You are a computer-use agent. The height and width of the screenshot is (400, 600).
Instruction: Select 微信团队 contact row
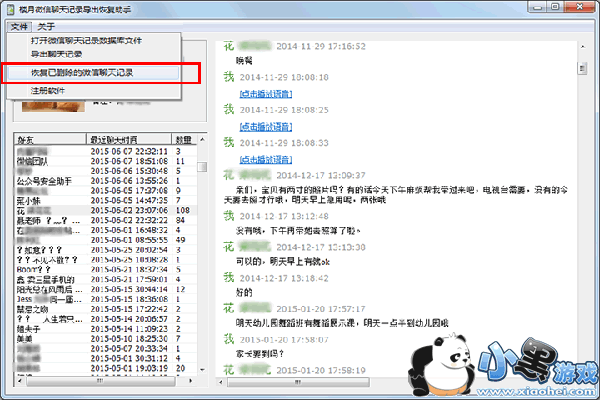pos(106,162)
